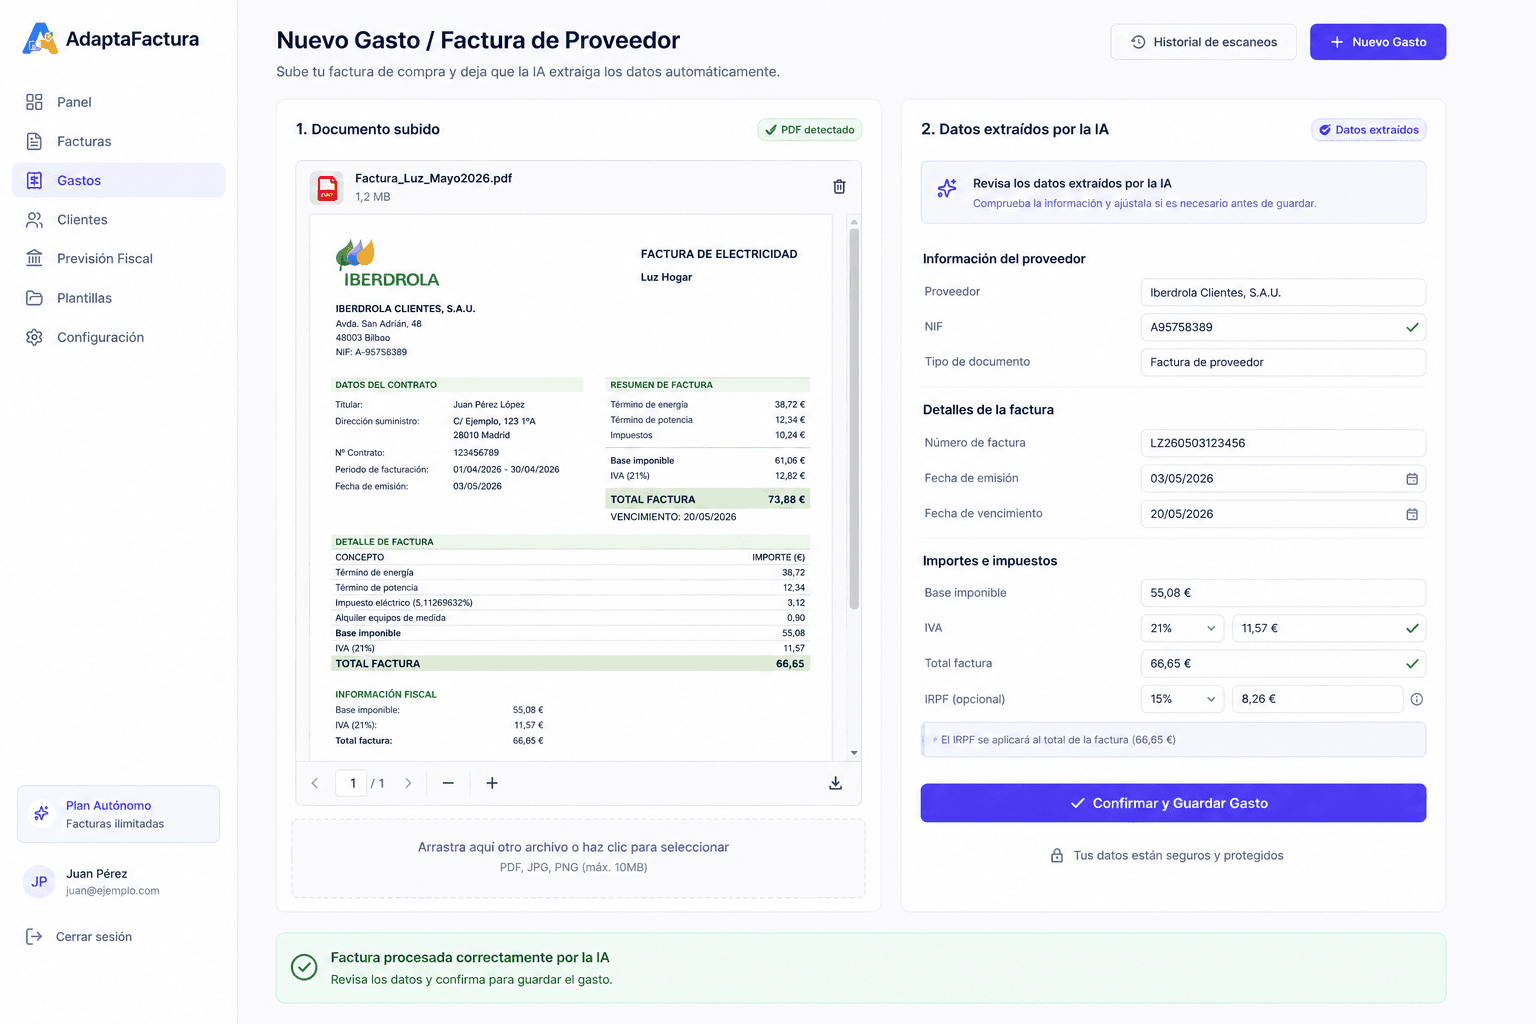Show IRPF info tooltip icon
1536x1024 pixels.
(1416, 699)
